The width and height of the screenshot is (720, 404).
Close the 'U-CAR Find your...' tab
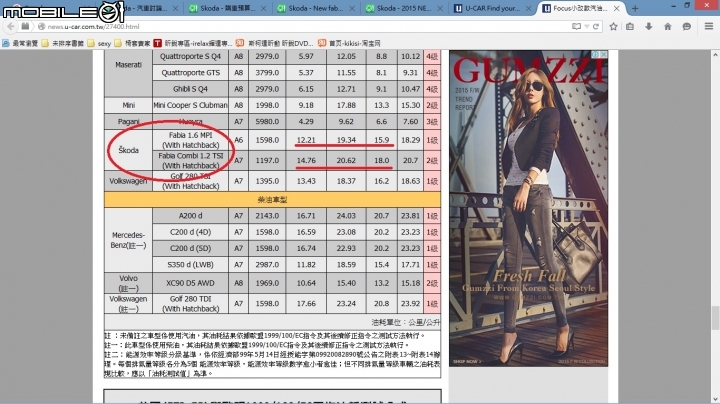pyautogui.click(x=529, y=8)
